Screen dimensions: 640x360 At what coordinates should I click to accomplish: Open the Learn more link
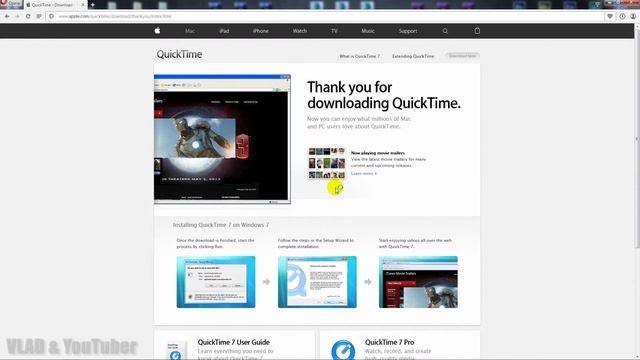[x=364, y=173]
